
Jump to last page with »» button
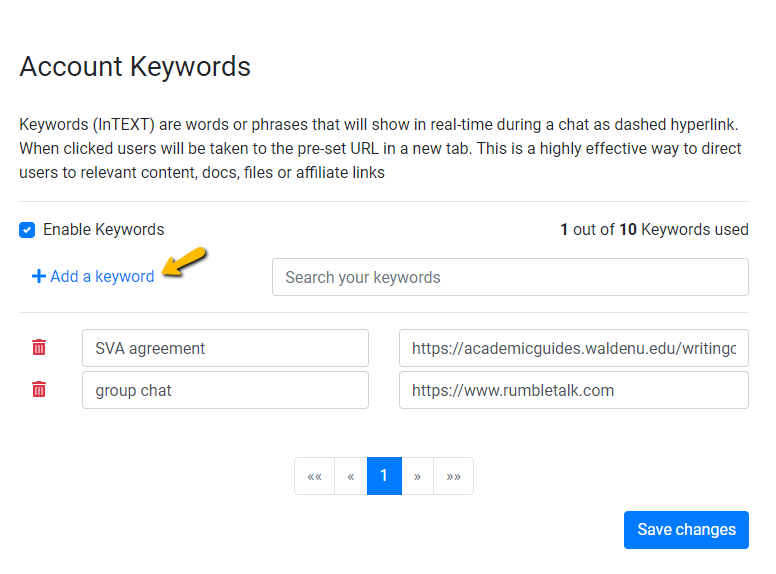pyautogui.click(x=453, y=476)
